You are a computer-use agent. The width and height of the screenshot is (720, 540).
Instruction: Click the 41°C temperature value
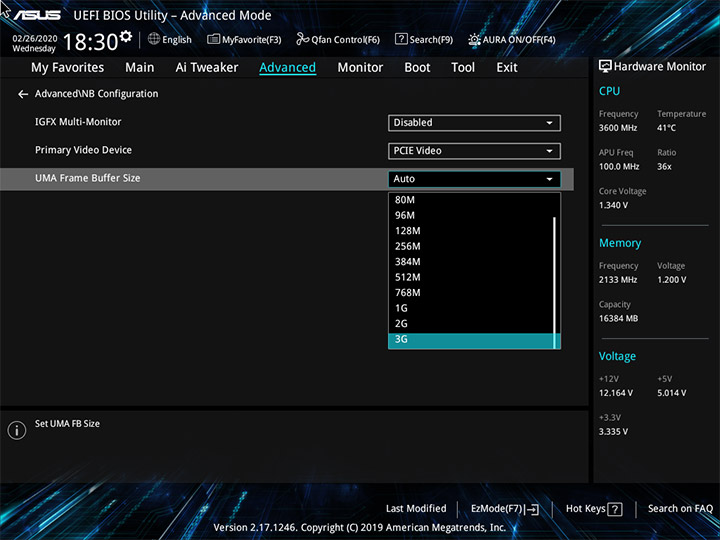[x=666, y=128]
